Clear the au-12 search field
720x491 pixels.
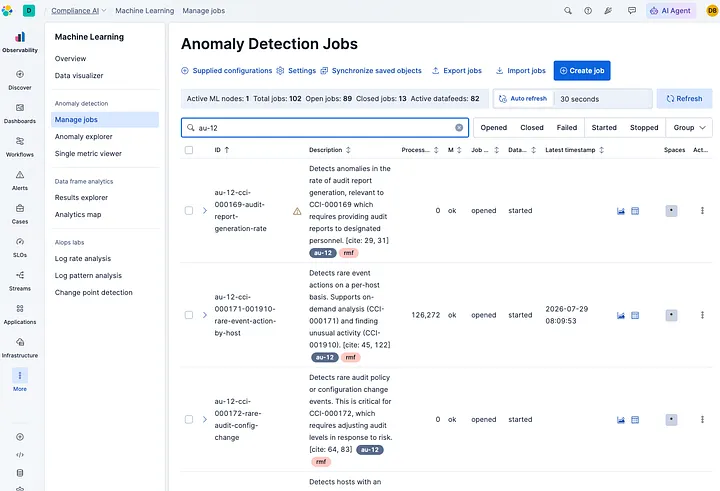tap(459, 128)
